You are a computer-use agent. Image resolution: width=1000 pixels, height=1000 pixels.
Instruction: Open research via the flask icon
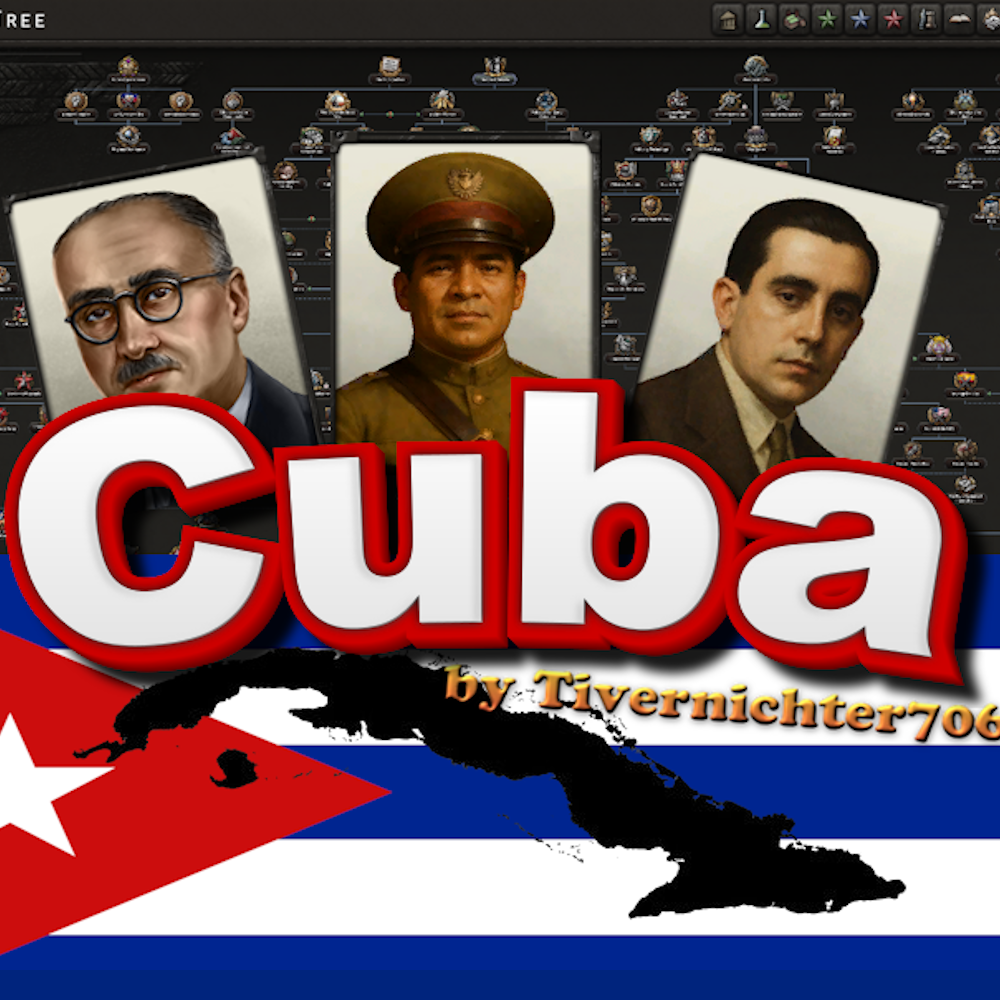[761, 20]
